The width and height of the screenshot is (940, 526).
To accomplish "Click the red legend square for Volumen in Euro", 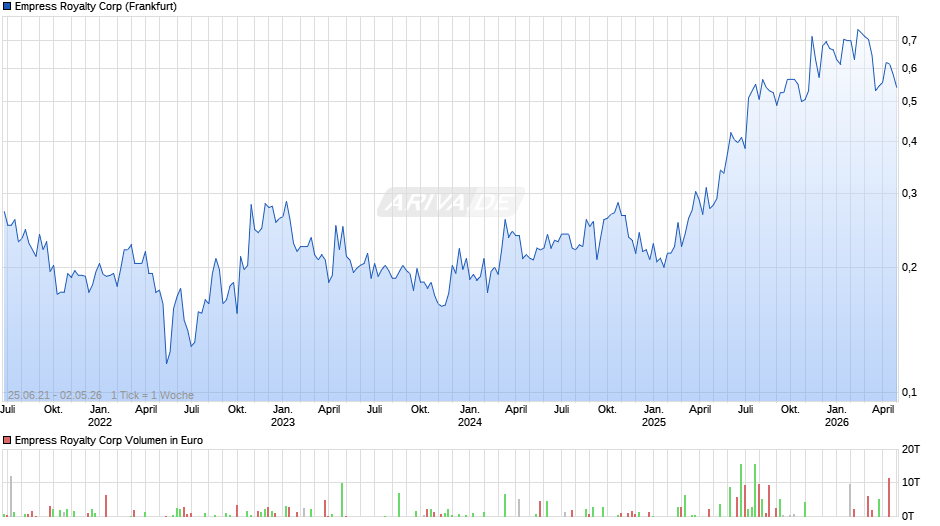I will (x=7, y=440).
